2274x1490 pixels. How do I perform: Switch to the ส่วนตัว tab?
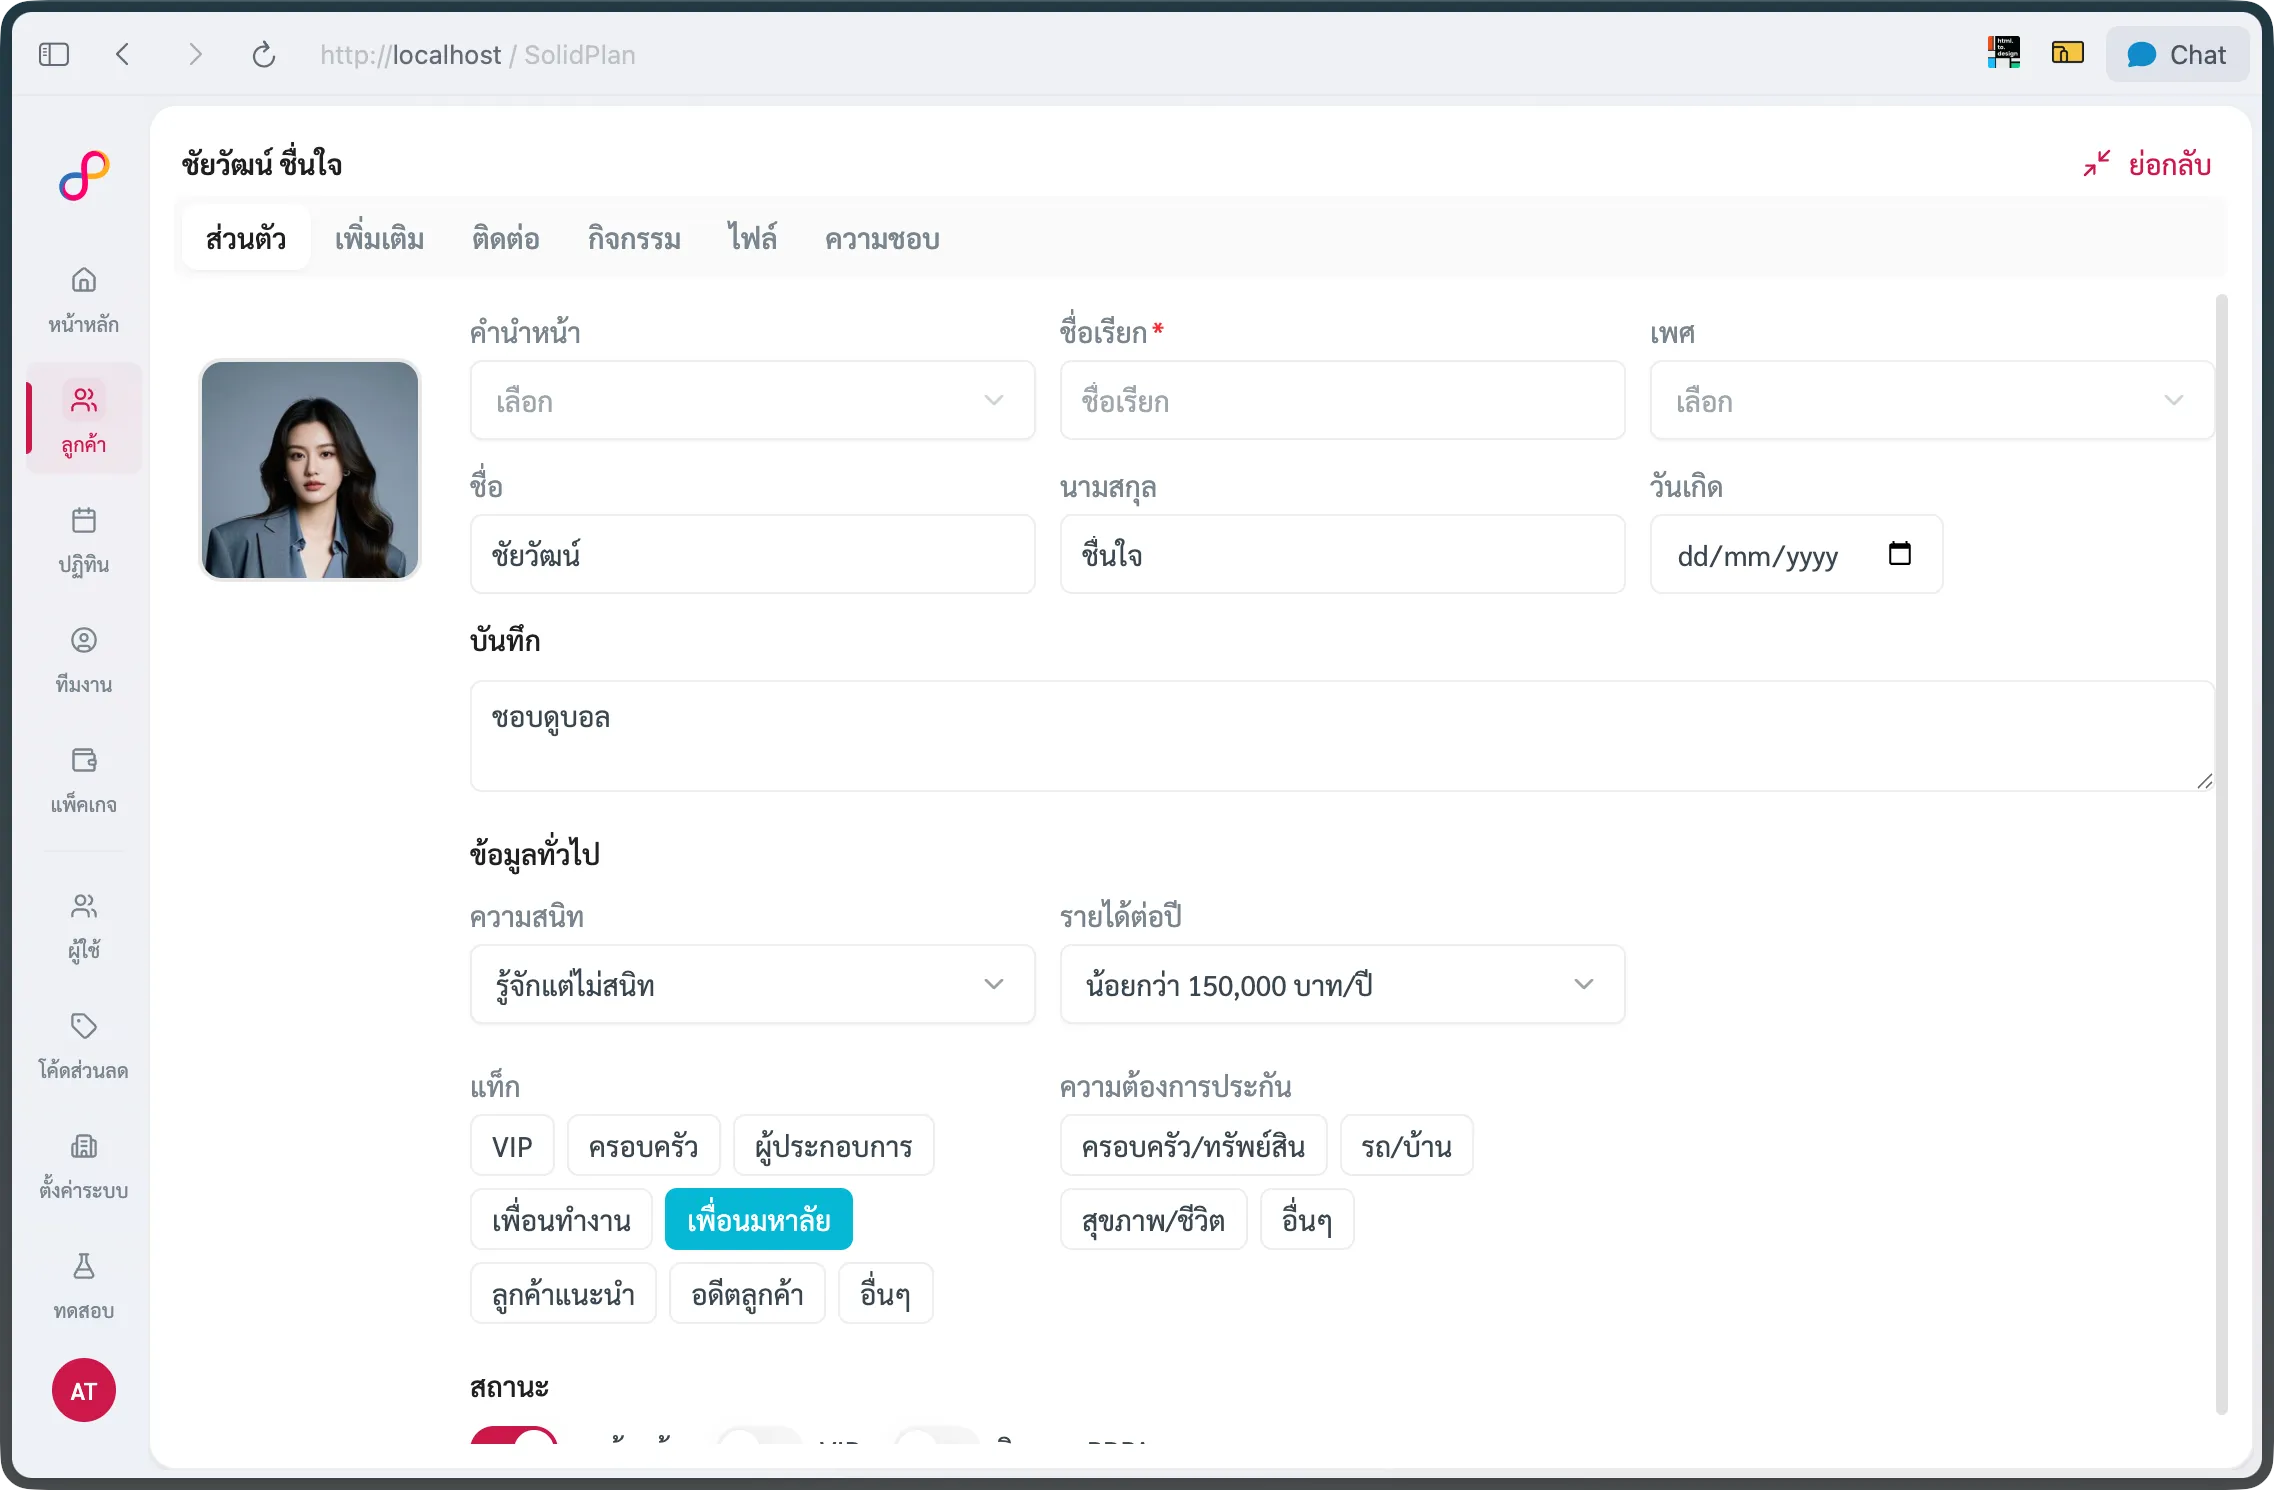pyautogui.click(x=246, y=239)
